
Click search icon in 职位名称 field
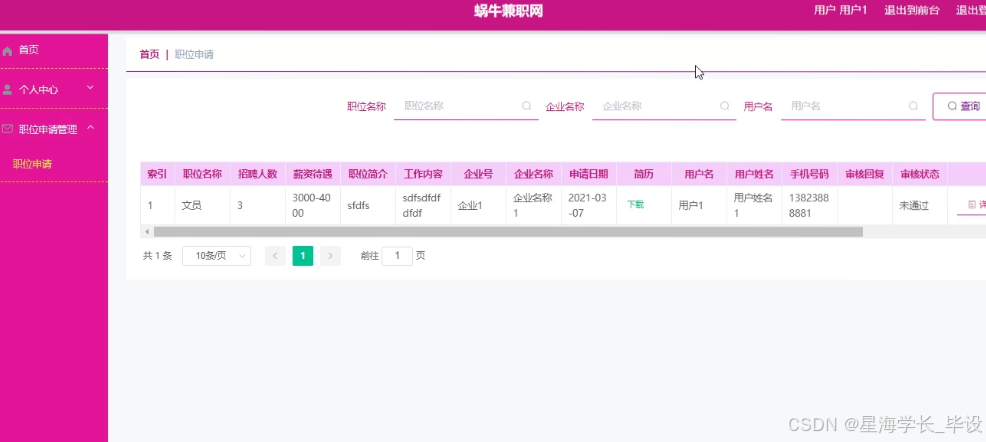tap(526, 106)
